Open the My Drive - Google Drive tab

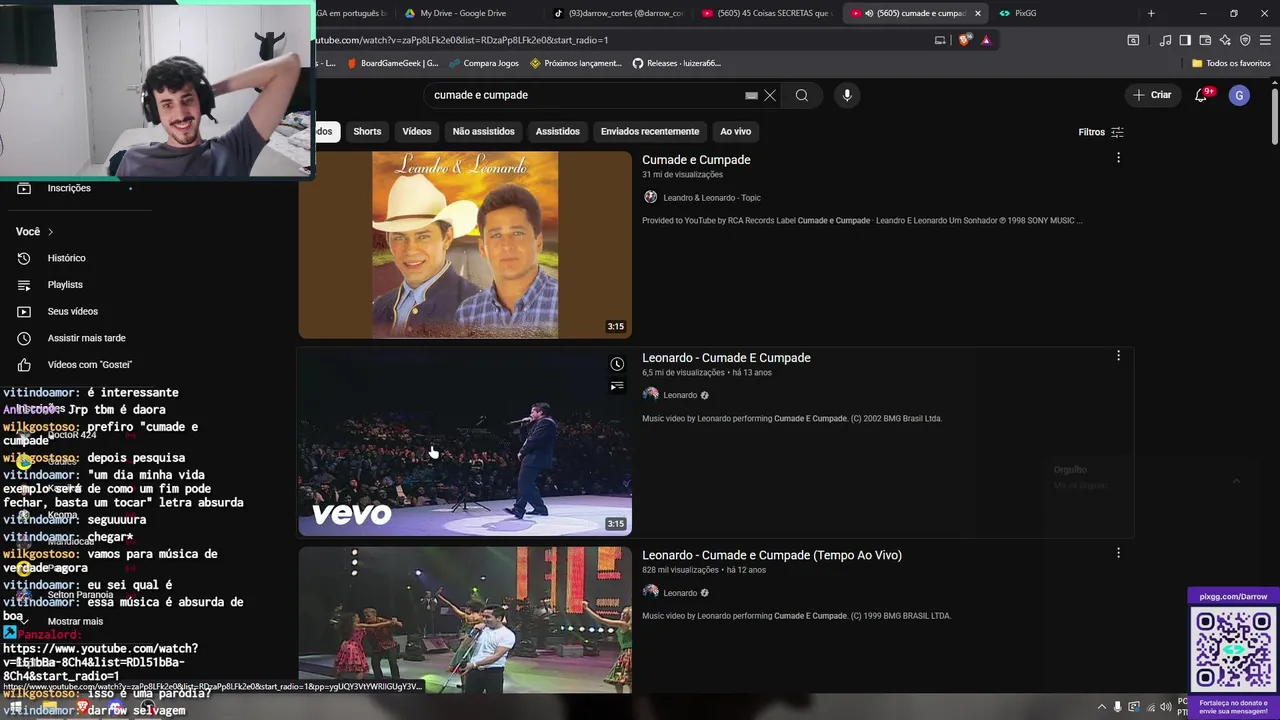[x=455, y=13]
